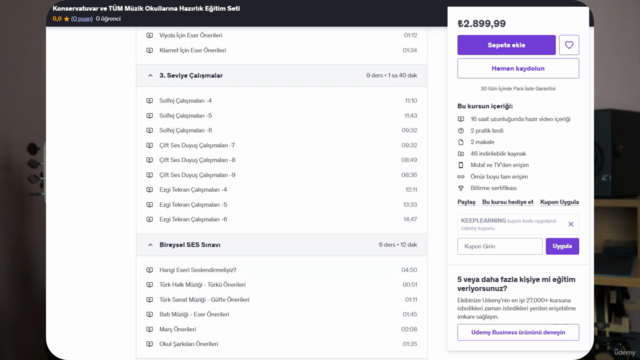Click Türk Sanat Müziği - Güfte Önerileri title
The width and height of the screenshot is (640, 360).
click(x=204, y=300)
